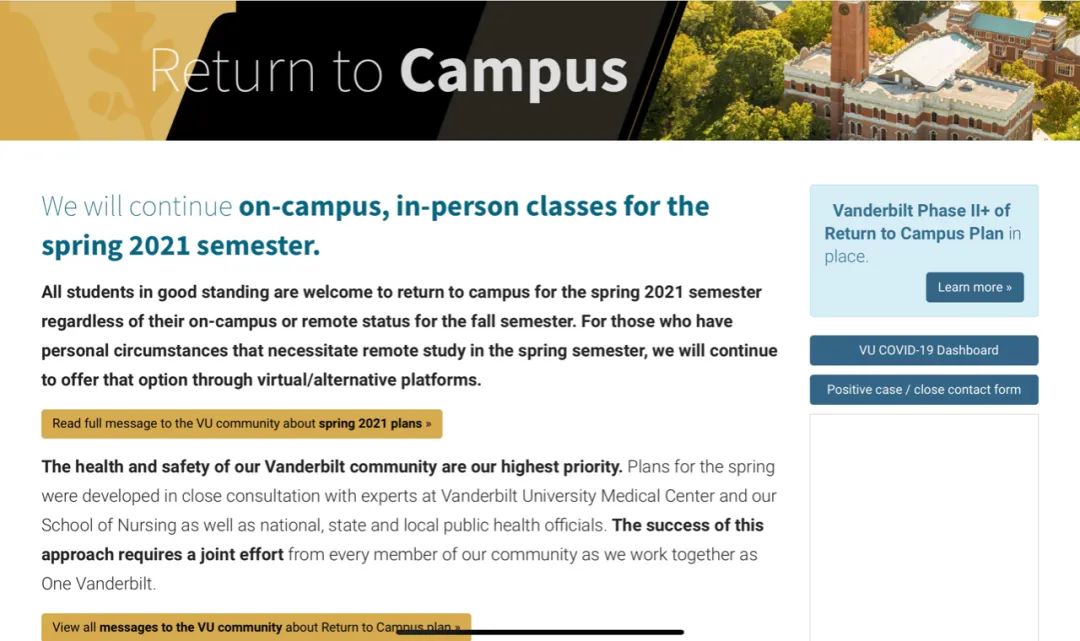The image size is (1080, 641).
Task: Click the on-campus, in-person classes headline
Action: tap(375, 225)
